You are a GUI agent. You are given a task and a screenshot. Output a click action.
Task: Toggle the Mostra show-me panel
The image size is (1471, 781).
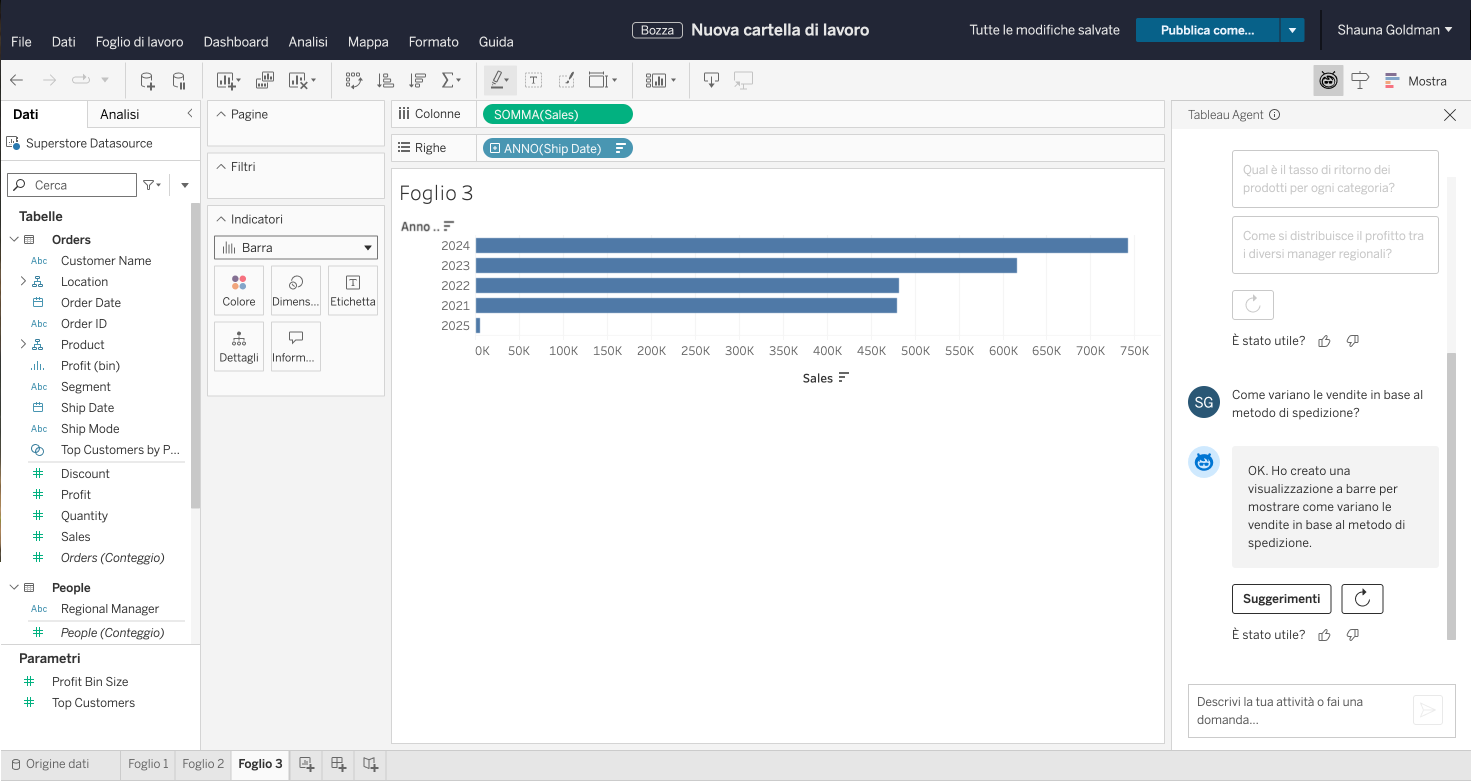[x=1415, y=81]
